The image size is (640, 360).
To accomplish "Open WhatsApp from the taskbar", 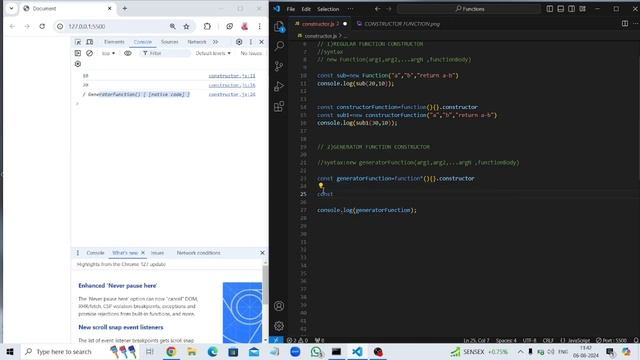I will (x=316, y=351).
